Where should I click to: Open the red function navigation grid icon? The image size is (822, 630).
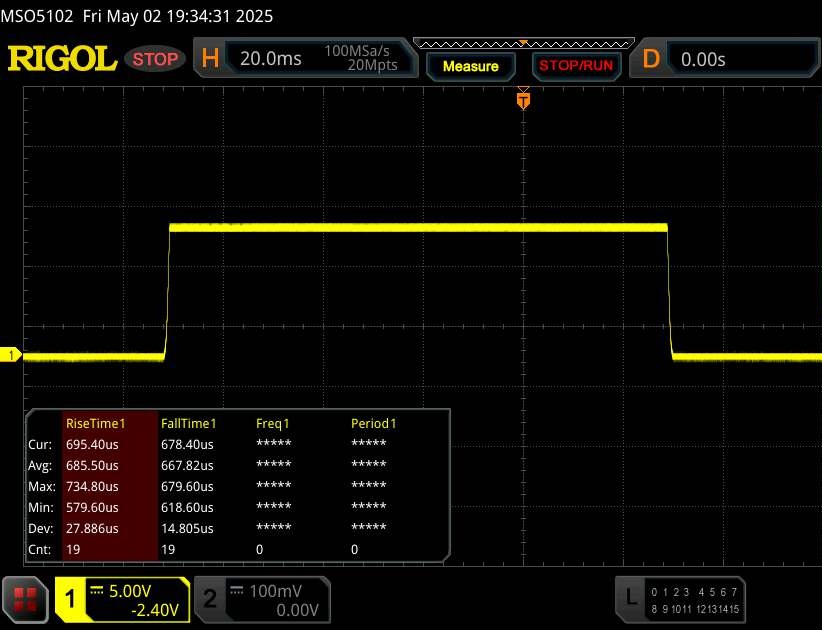pos(25,600)
